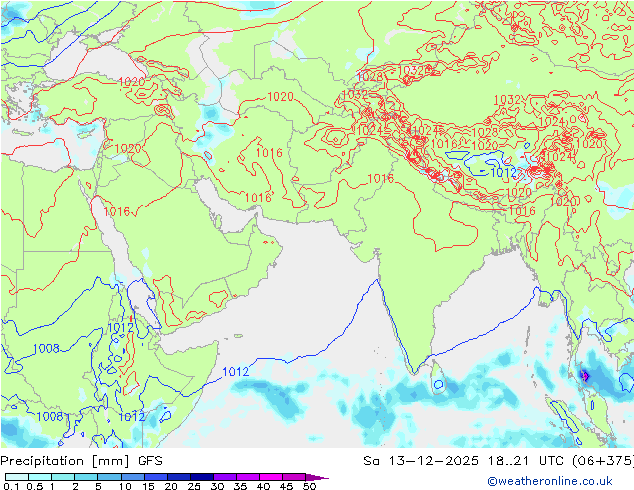Select the 45 to 50 mm legend swatch
634x490 pixels.
(294, 477)
